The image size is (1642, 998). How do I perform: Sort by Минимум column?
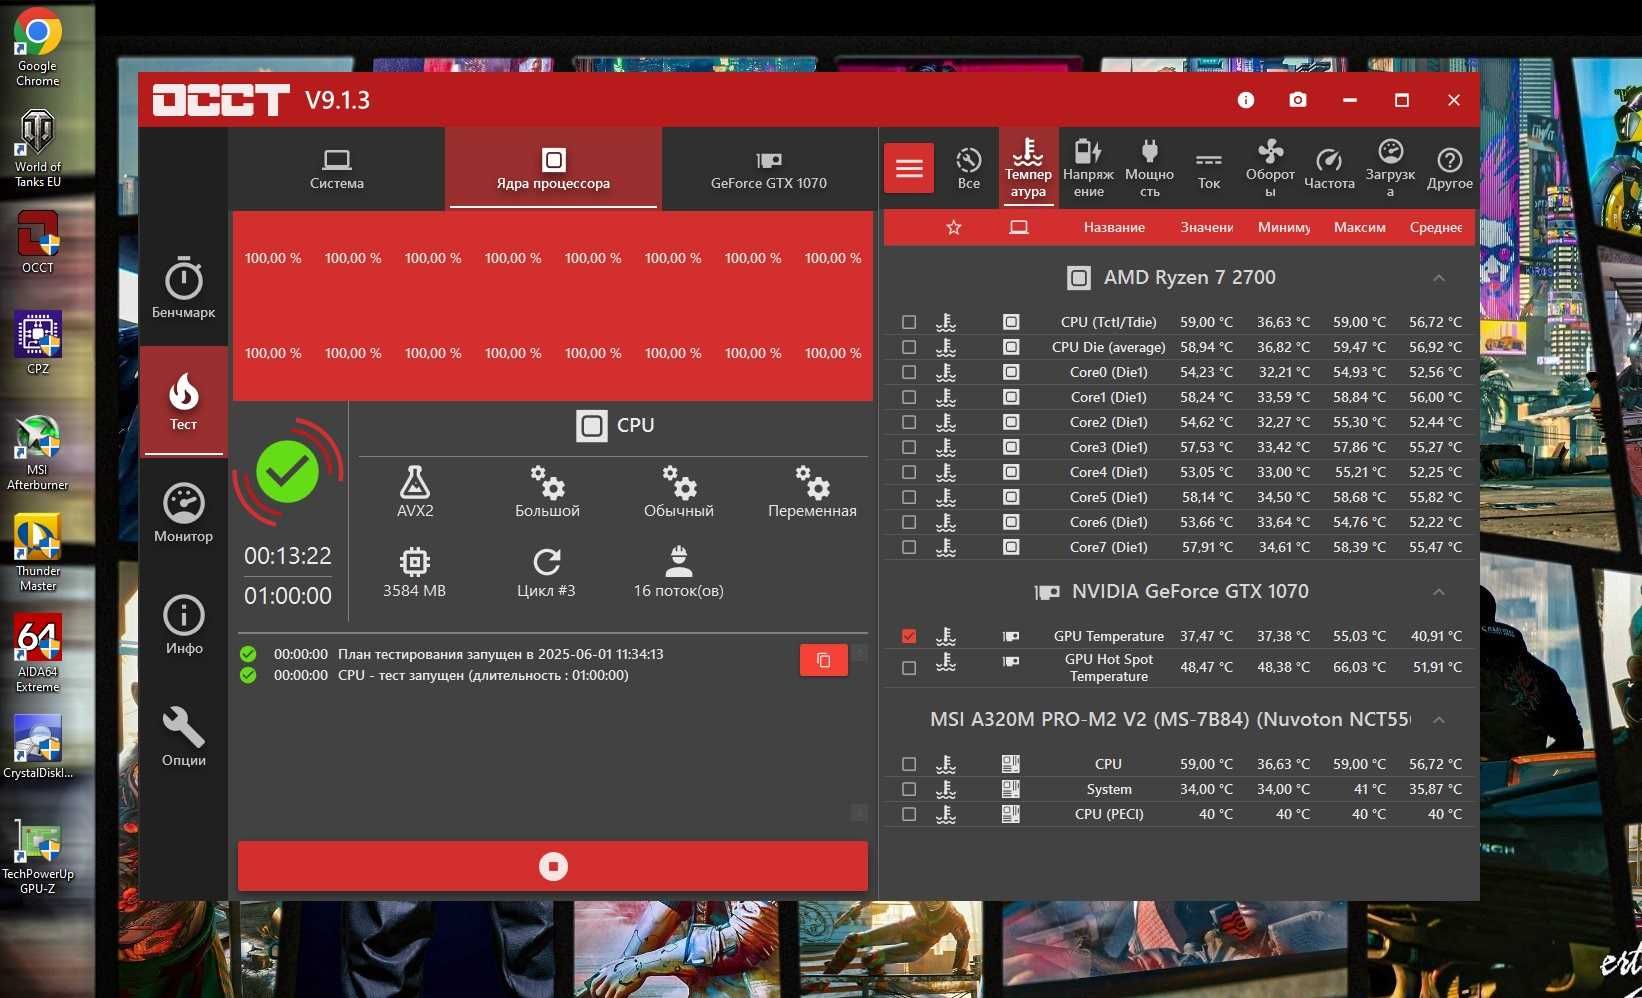(x=1284, y=227)
